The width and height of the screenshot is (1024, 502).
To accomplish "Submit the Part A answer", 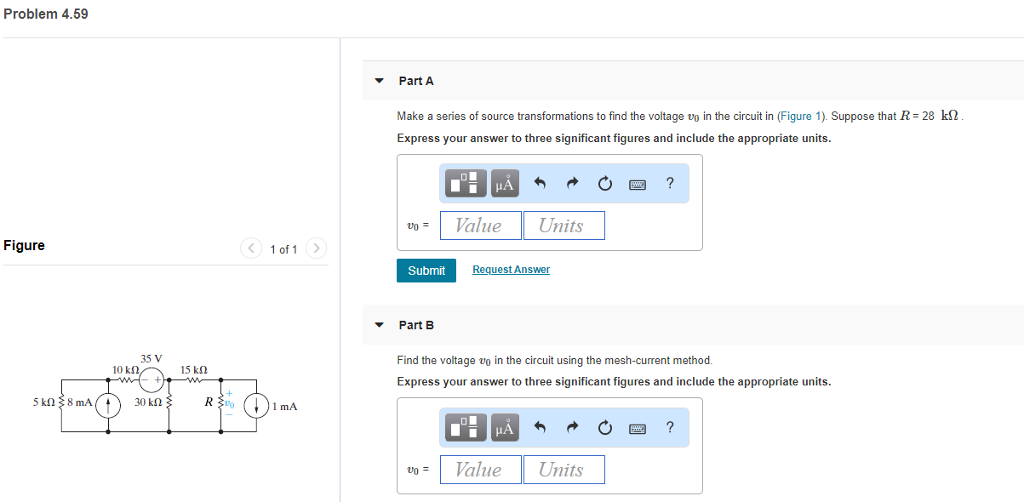I will (426, 270).
